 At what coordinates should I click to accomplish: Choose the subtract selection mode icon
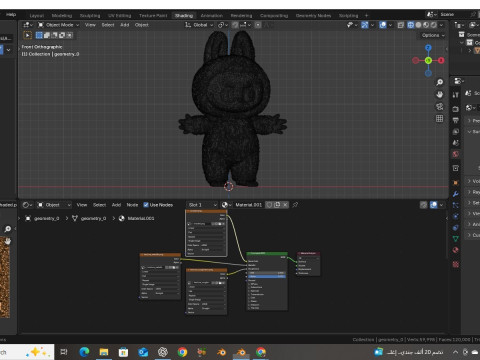[54, 35]
